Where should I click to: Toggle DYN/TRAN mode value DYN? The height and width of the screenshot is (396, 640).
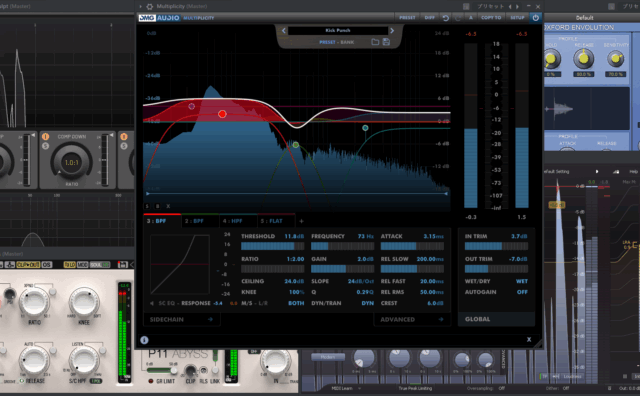(x=367, y=303)
